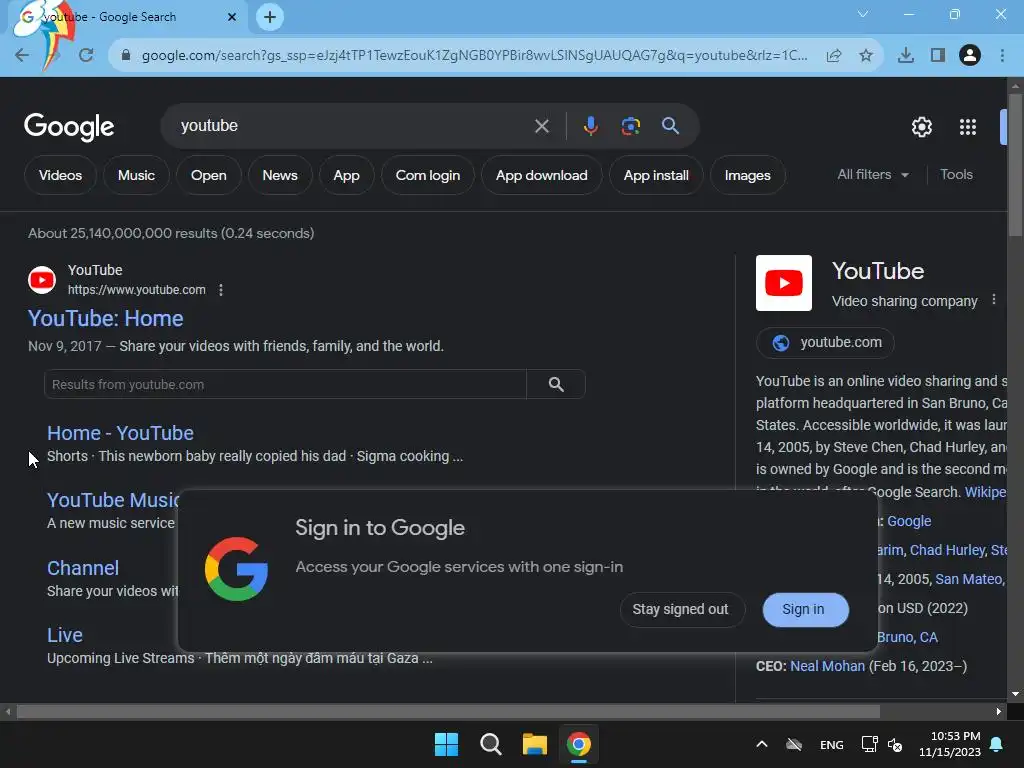1024x768 pixels.
Task: Open the YouTube Music sitelink
Action: (x=114, y=500)
